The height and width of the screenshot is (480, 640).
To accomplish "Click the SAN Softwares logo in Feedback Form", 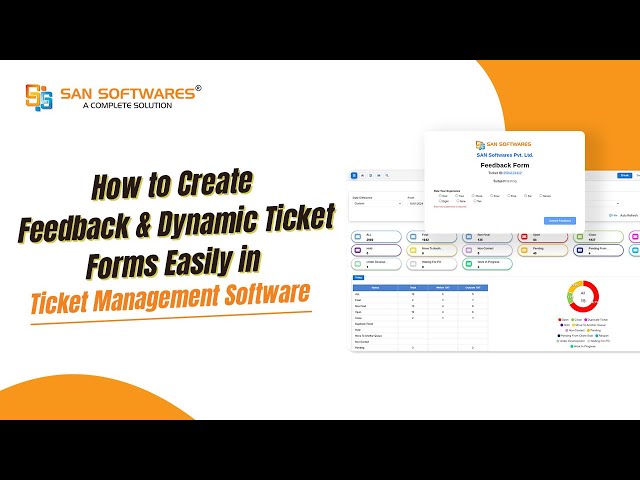I will (x=504, y=144).
